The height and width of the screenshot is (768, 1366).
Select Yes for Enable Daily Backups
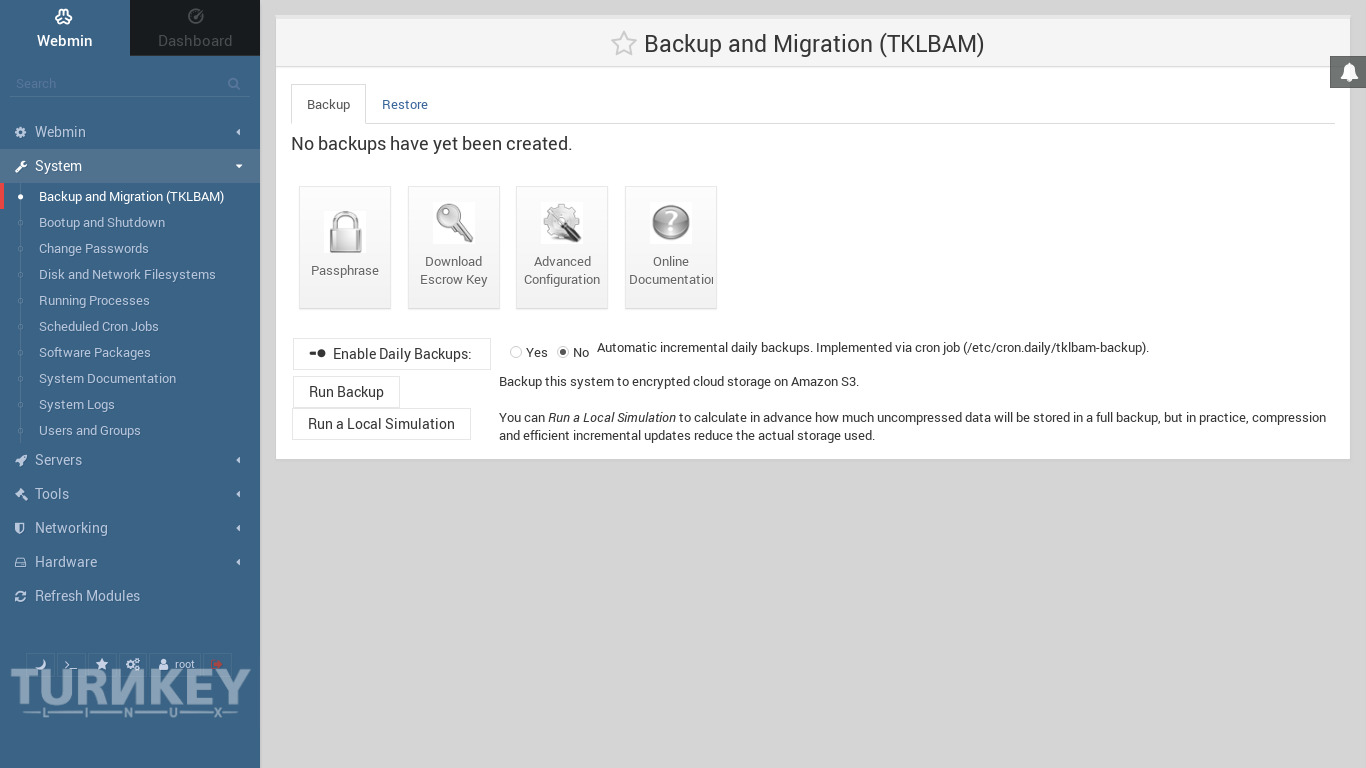coord(516,352)
